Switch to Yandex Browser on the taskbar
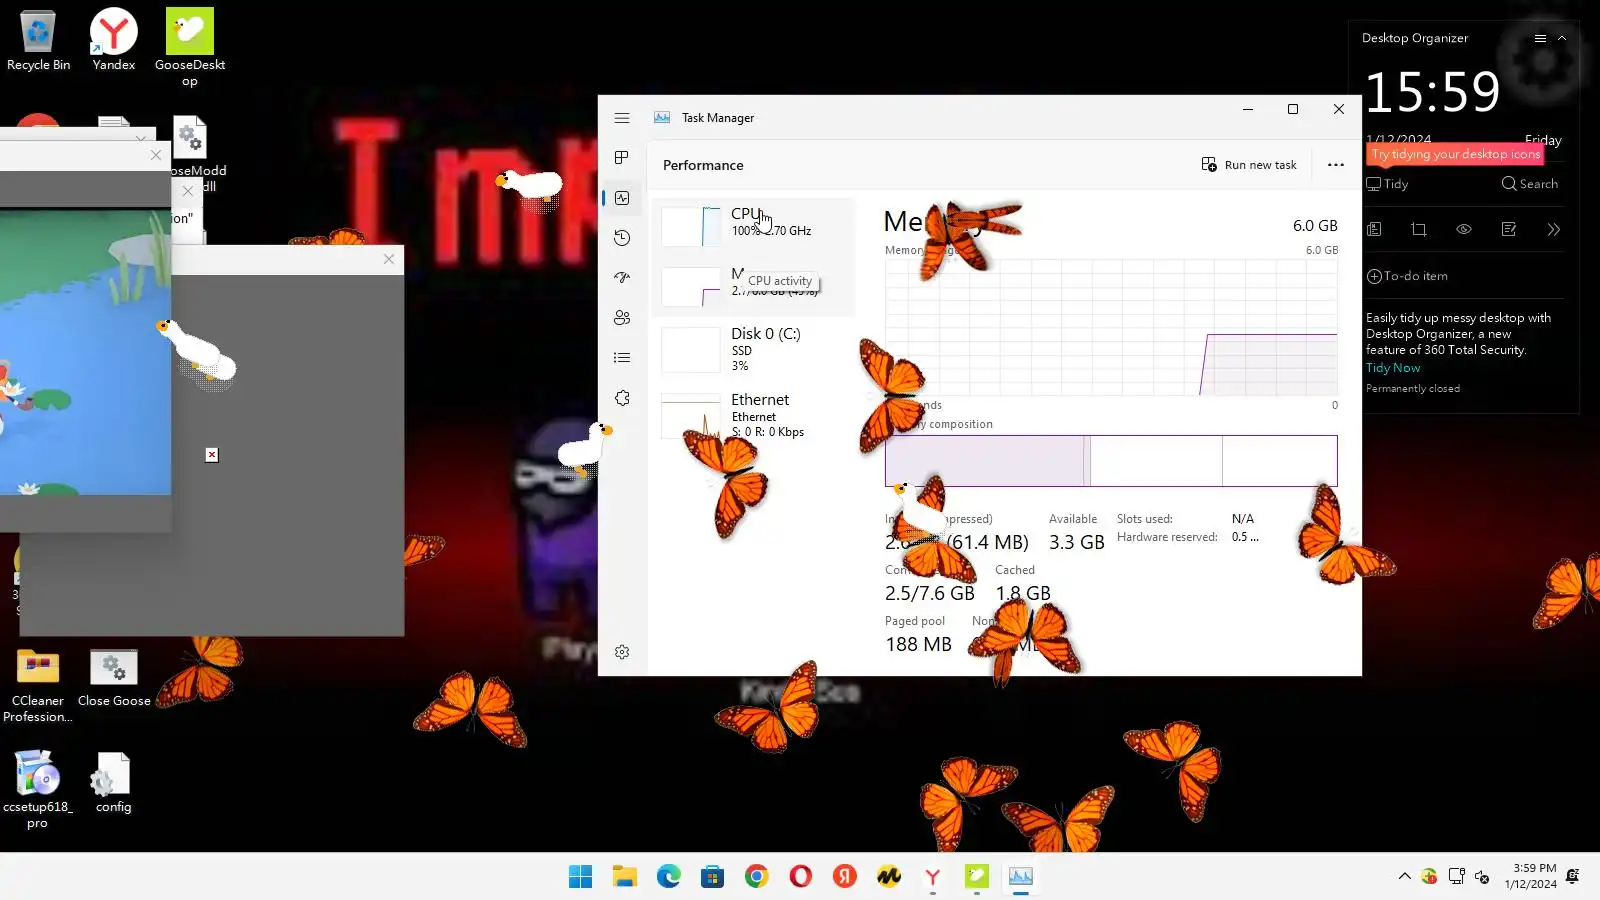Image resolution: width=1600 pixels, height=900 pixels. [x=932, y=877]
